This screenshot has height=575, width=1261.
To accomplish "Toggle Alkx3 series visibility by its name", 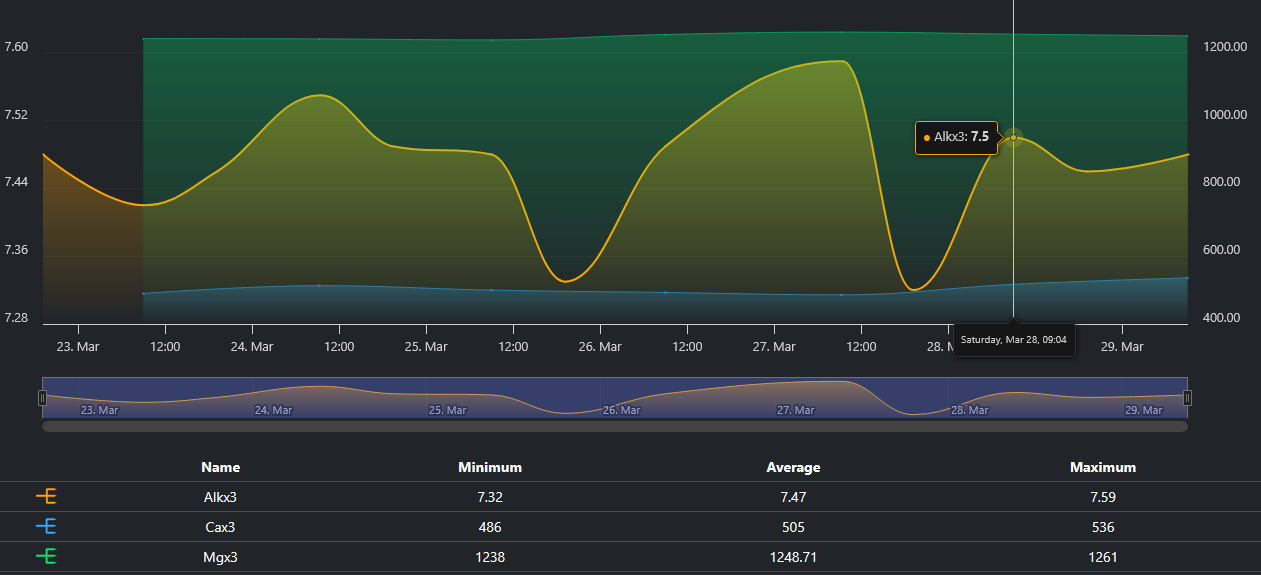I will click(220, 497).
